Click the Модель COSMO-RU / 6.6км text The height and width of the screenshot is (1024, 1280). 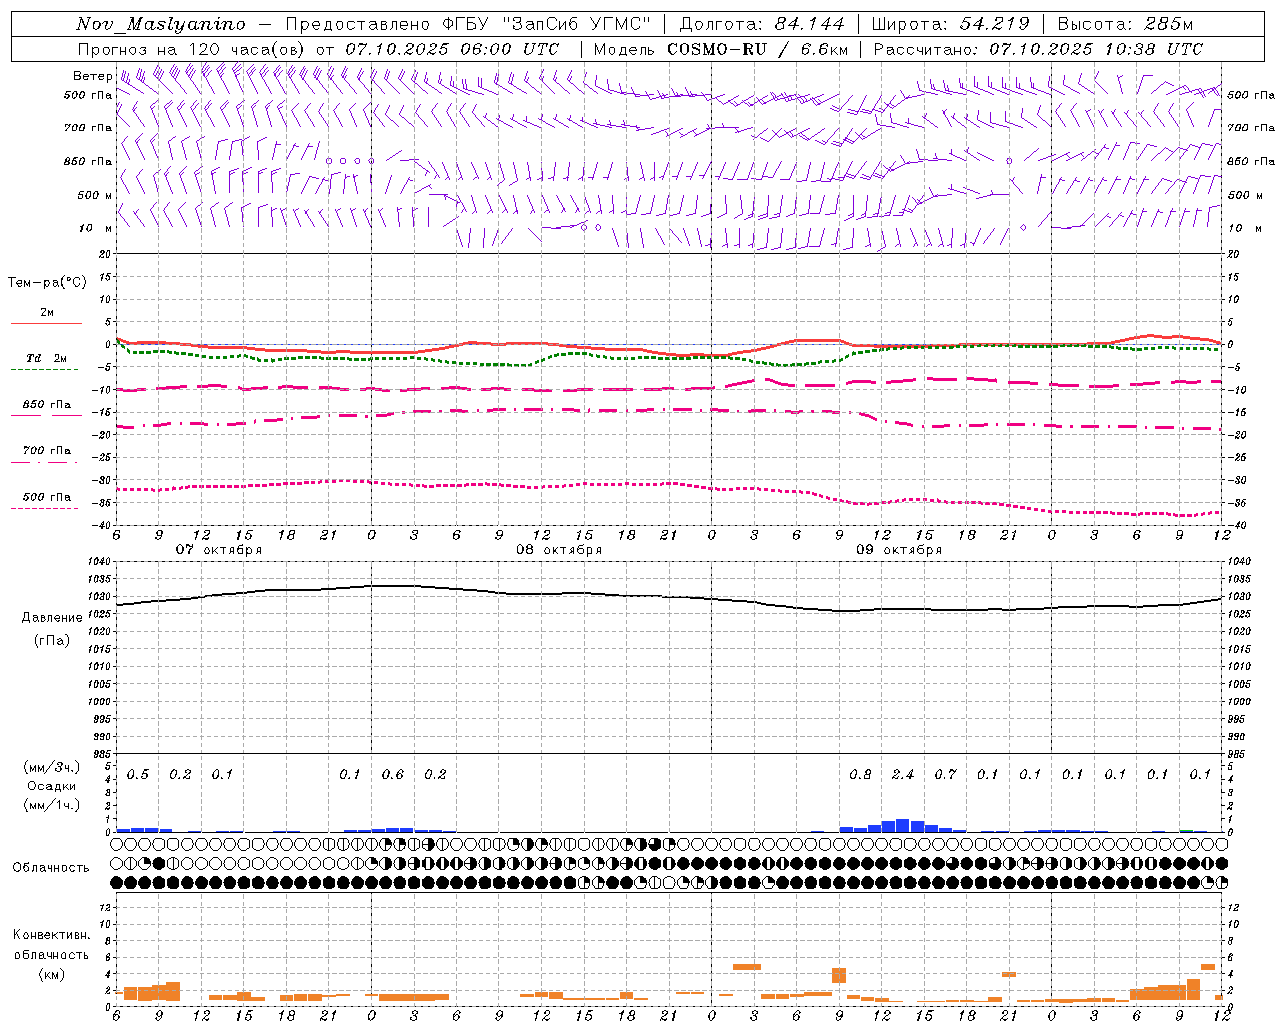[721, 48]
